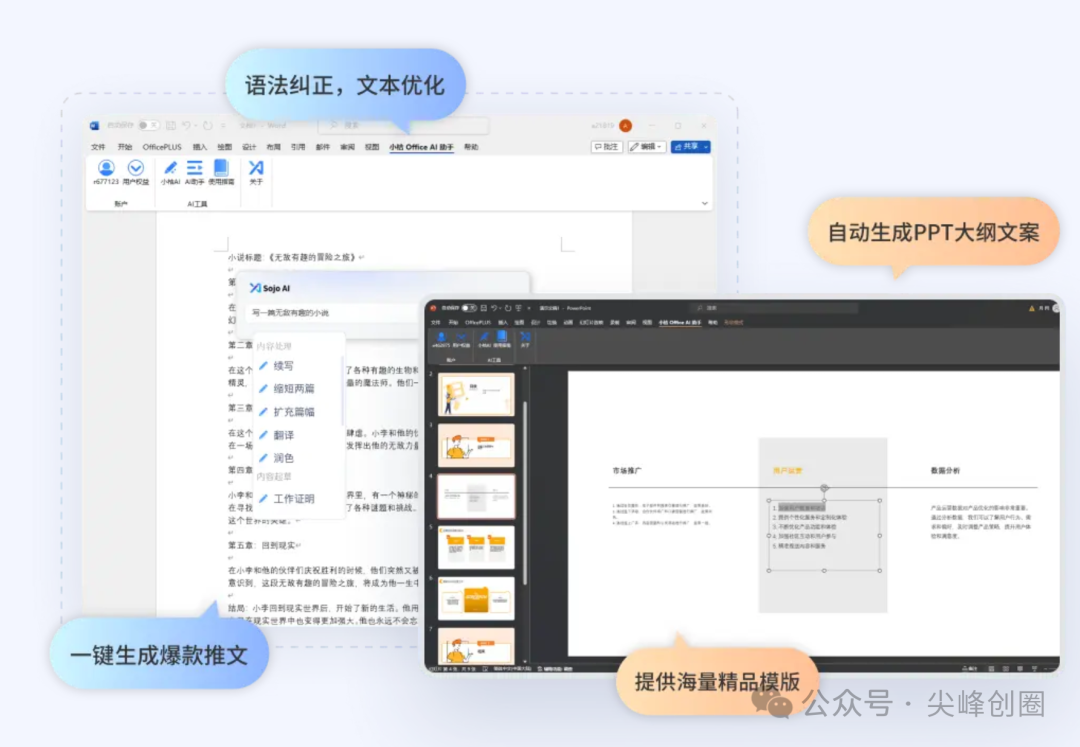Click the warning triangle icon in PowerPoint
The width and height of the screenshot is (1080, 747).
coord(1031,308)
